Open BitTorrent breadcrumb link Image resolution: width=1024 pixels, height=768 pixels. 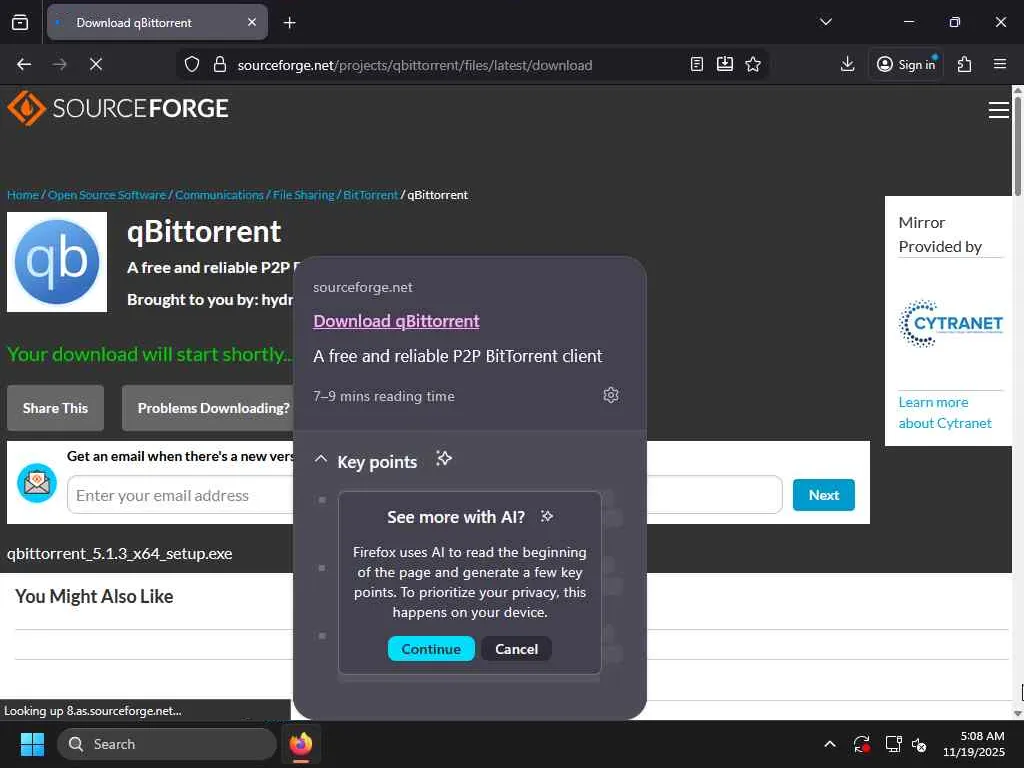coord(370,195)
